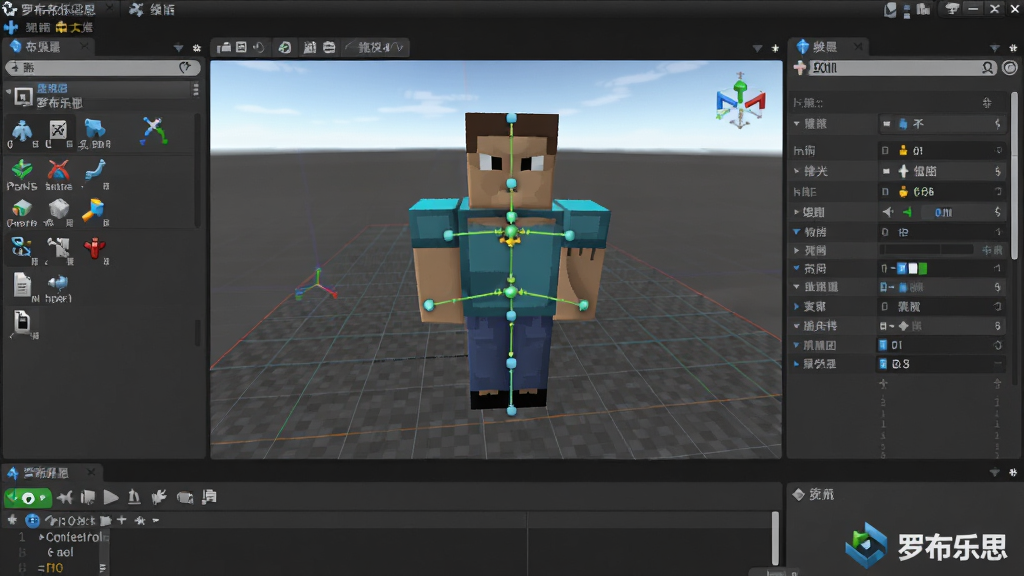Viewport: 1024px width, 576px height.
Task: Click the blue round icon in bottom sub-toolbar
Action: 32,520
